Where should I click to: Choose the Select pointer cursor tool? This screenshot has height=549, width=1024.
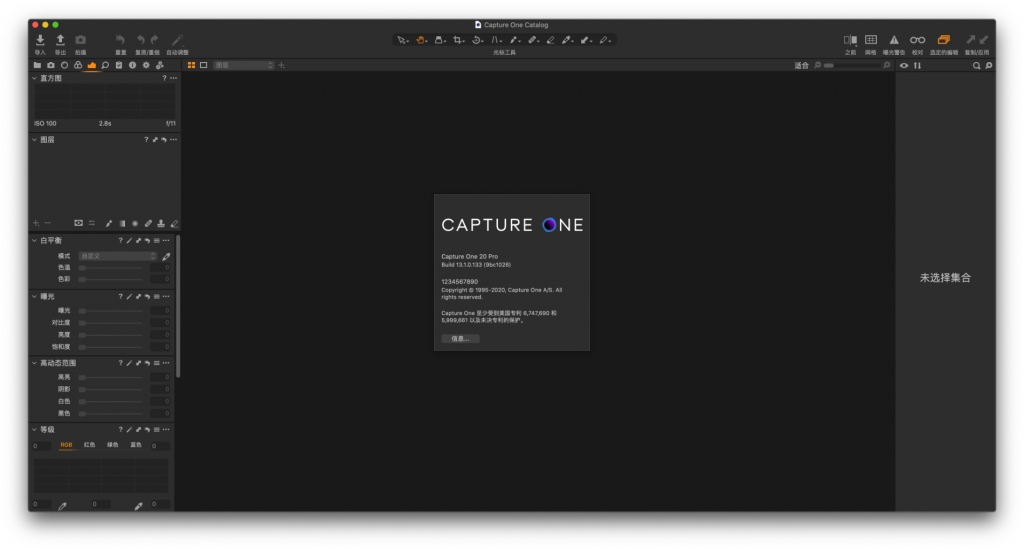click(402, 40)
